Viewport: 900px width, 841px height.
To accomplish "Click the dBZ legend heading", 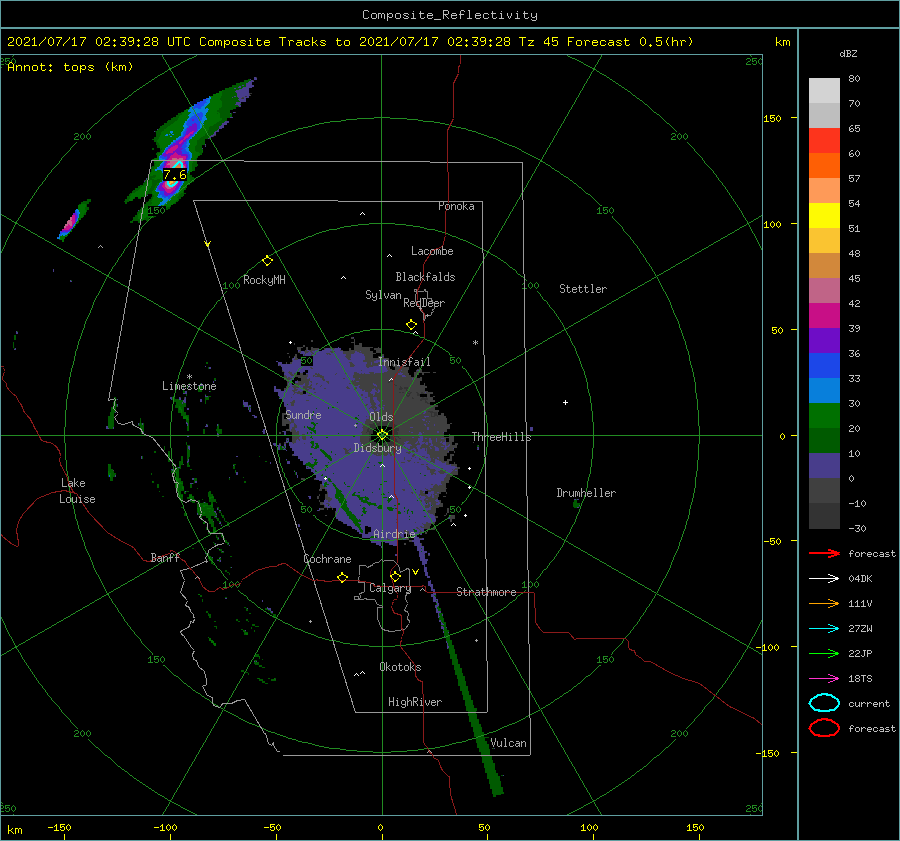I will coord(848,54).
